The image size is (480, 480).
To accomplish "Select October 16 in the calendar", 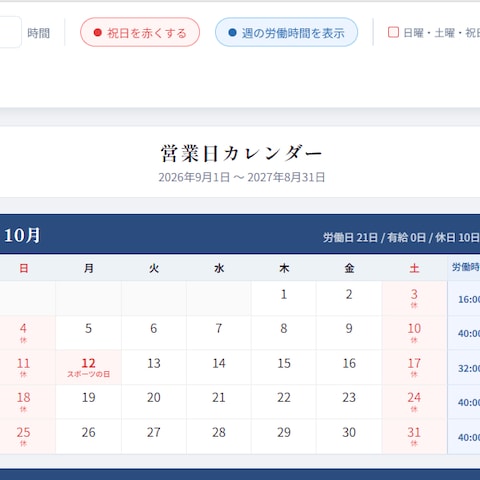I will click(349, 367).
